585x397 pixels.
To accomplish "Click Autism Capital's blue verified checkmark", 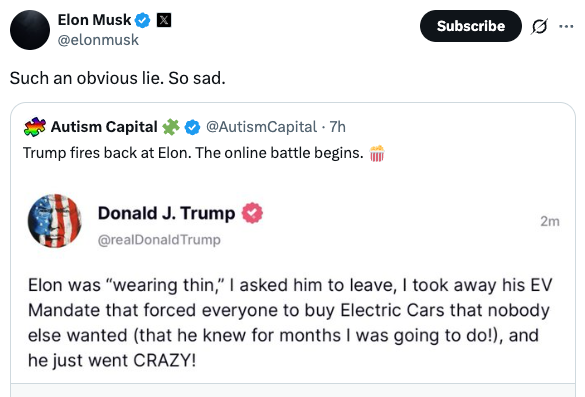I will tap(192, 127).
